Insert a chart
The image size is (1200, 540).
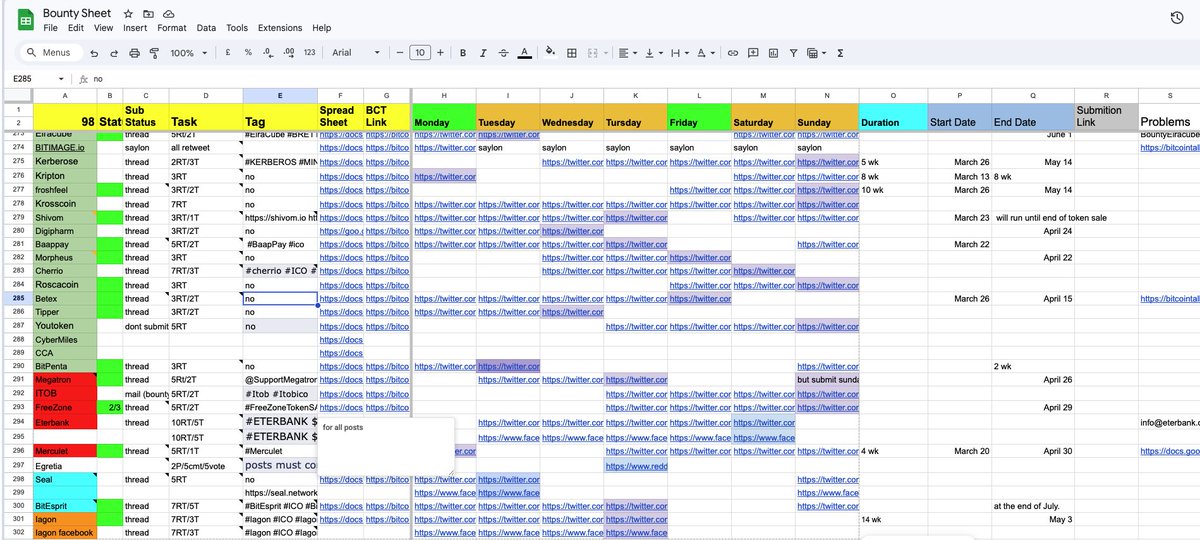pyautogui.click(x=773, y=52)
